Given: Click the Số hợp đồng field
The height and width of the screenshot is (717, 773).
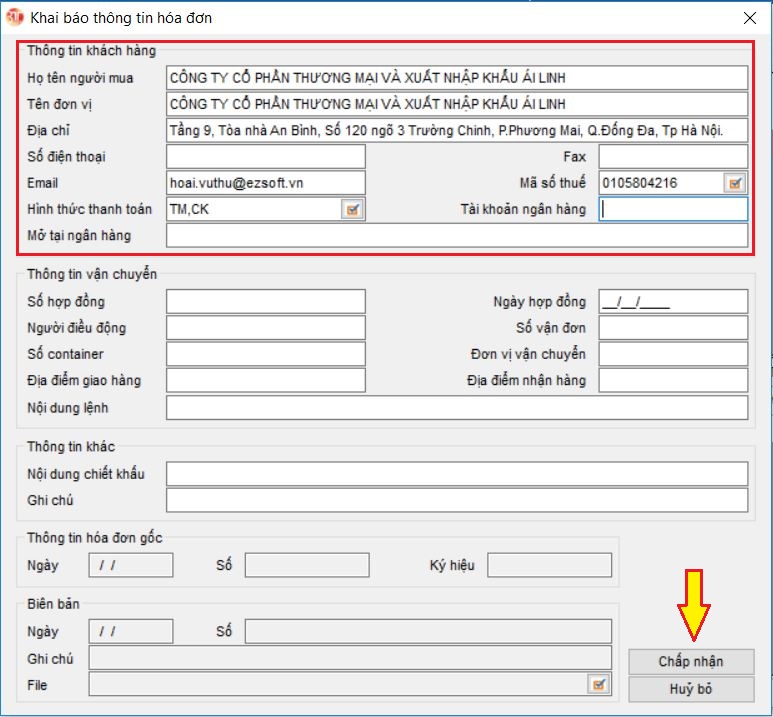Looking at the screenshot, I should (x=266, y=302).
